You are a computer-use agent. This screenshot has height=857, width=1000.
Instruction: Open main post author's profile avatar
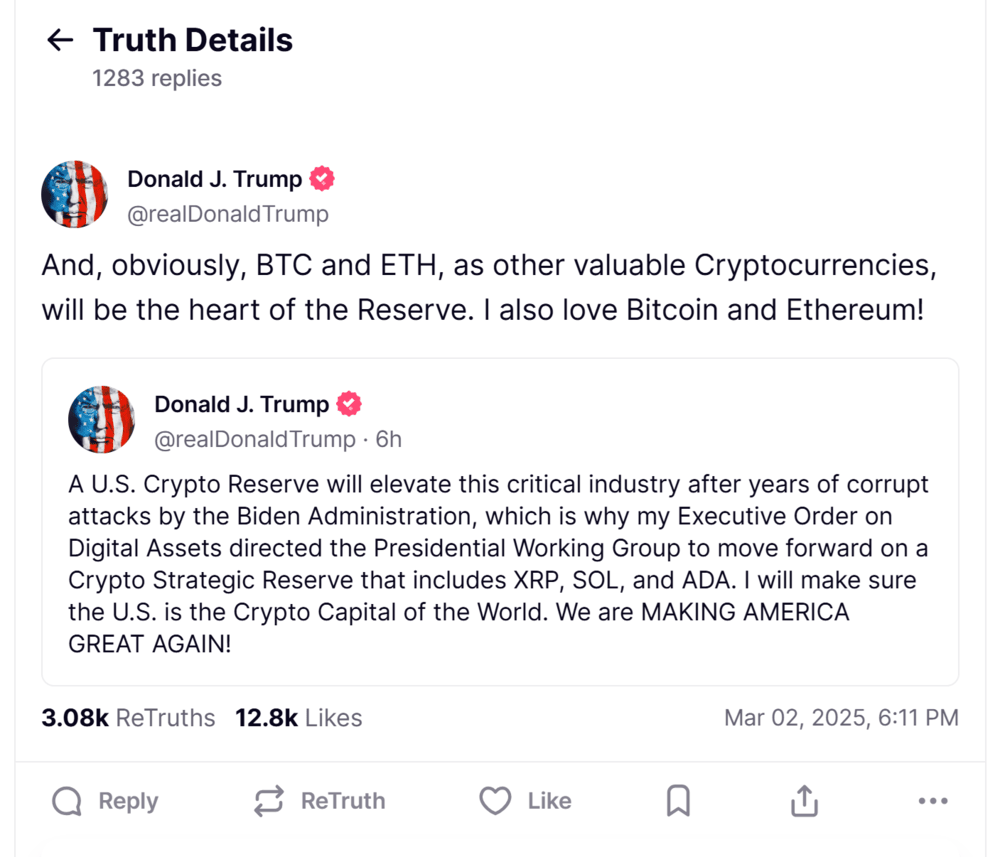click(75, 194)
